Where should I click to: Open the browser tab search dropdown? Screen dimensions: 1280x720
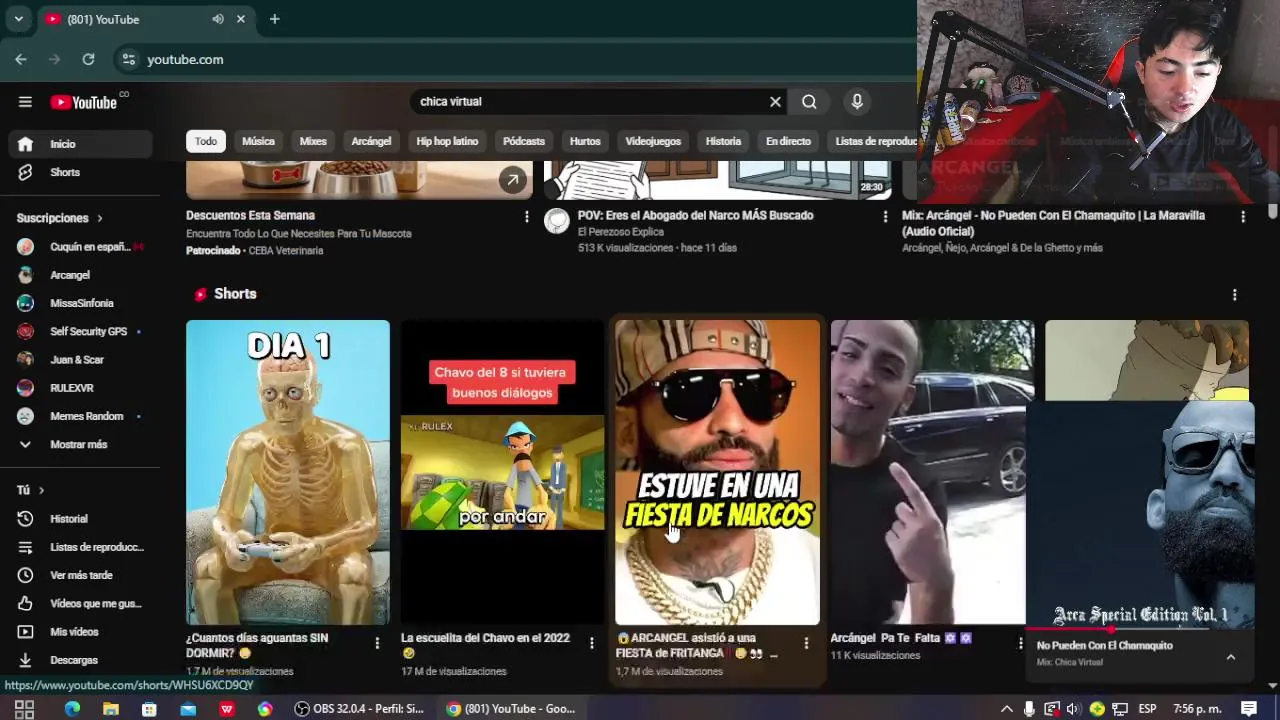[18, 19]
